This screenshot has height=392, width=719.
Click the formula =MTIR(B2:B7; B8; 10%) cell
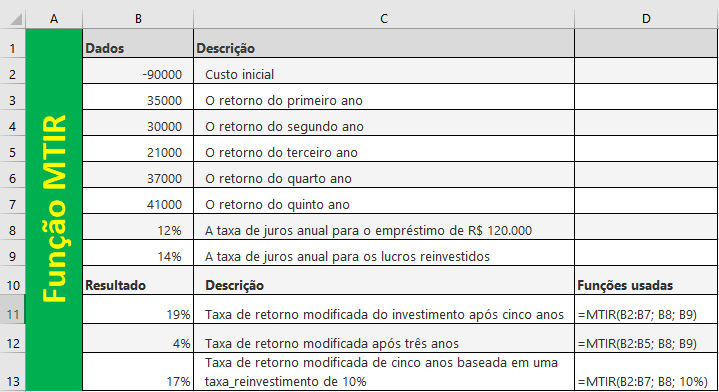coord(646,372)
